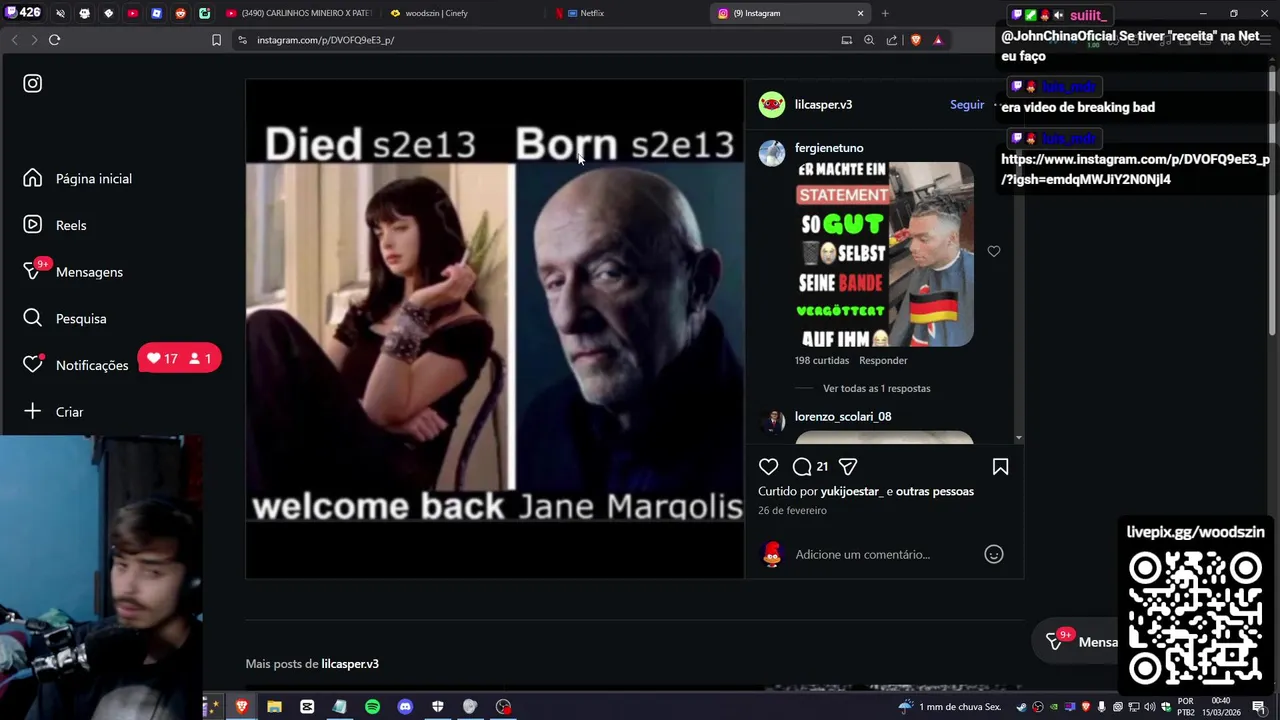Open lilcasper.v3 link under Mais posts

click(x=350, y=664)
